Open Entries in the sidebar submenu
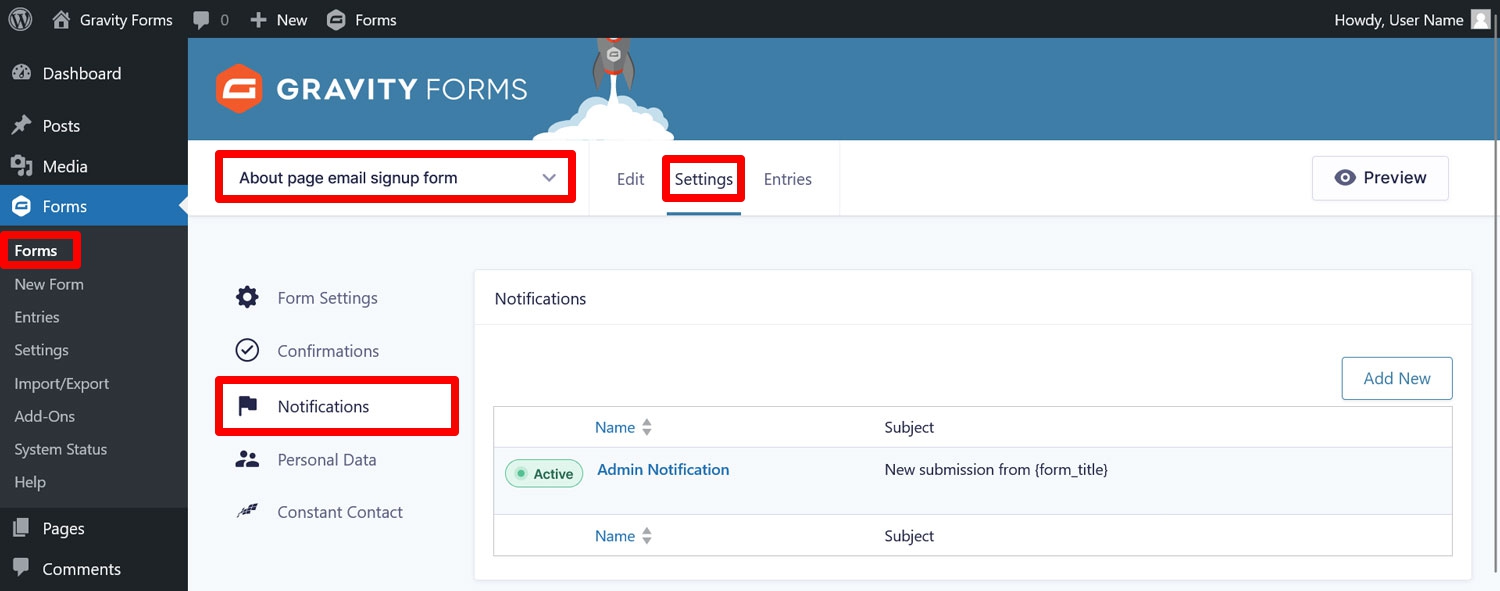The width and height of the screenshot is (1500, 591). coord(37,317)
